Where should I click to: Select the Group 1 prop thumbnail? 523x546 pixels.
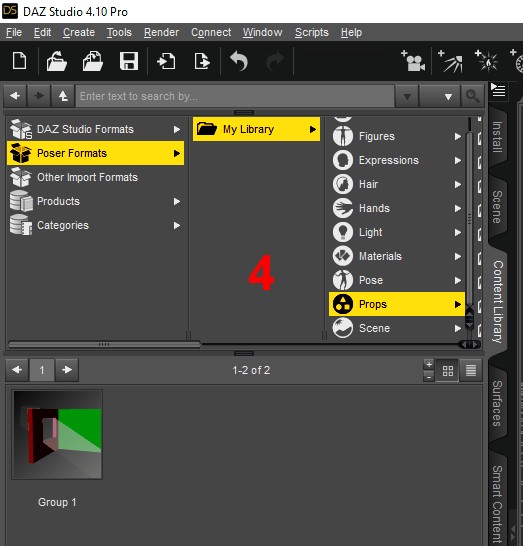click(57, 434)
